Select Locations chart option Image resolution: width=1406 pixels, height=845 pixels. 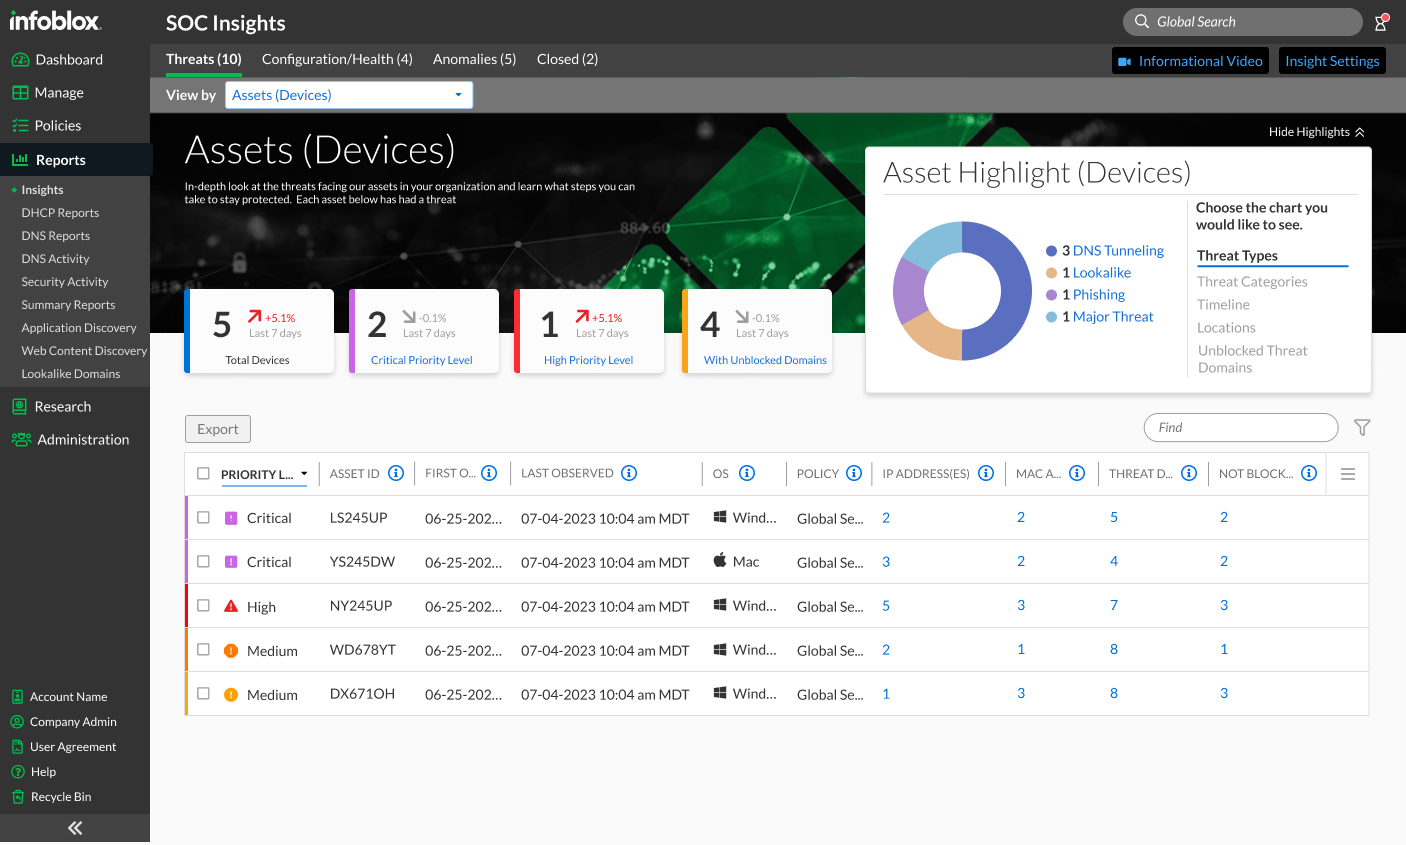(1226, 328)
